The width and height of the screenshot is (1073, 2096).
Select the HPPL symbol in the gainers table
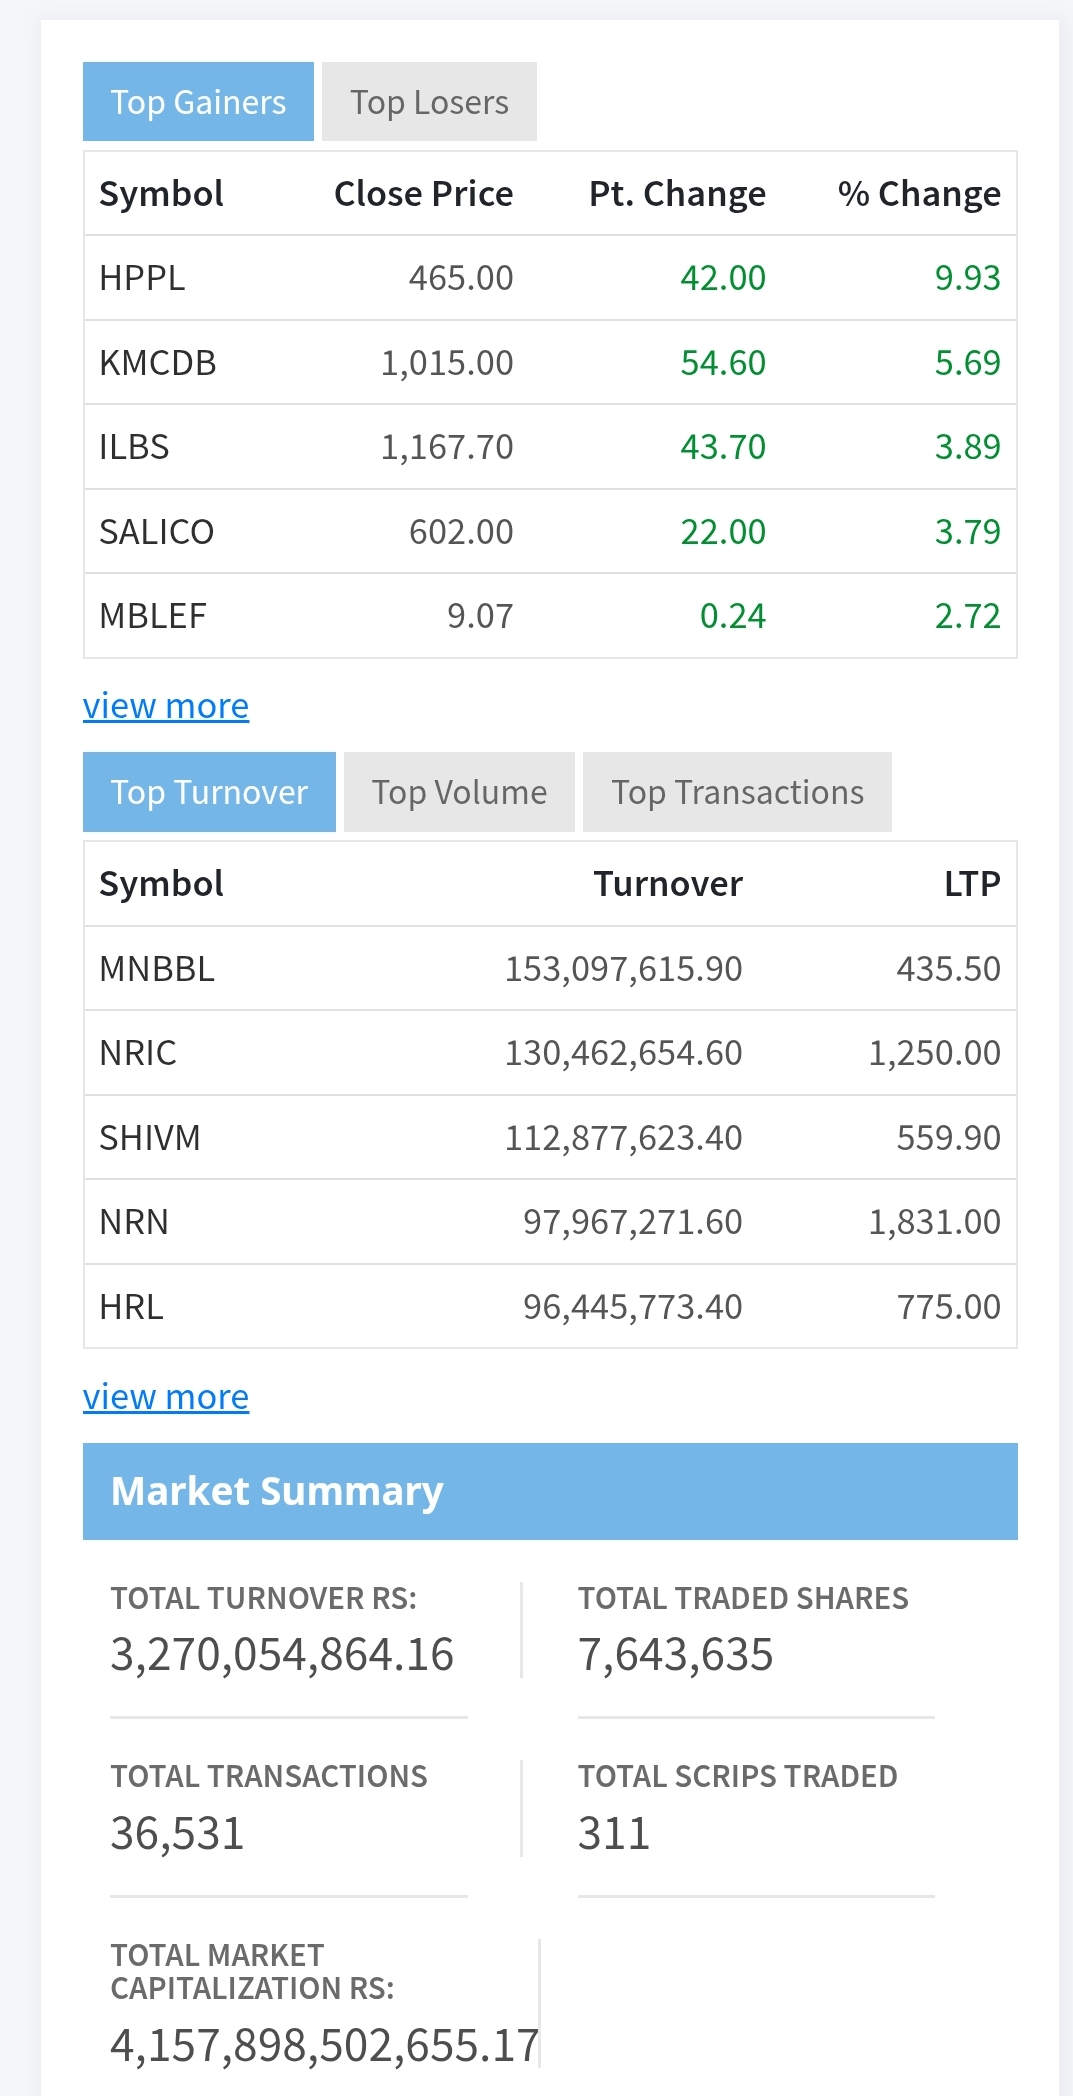coord(142,278)
